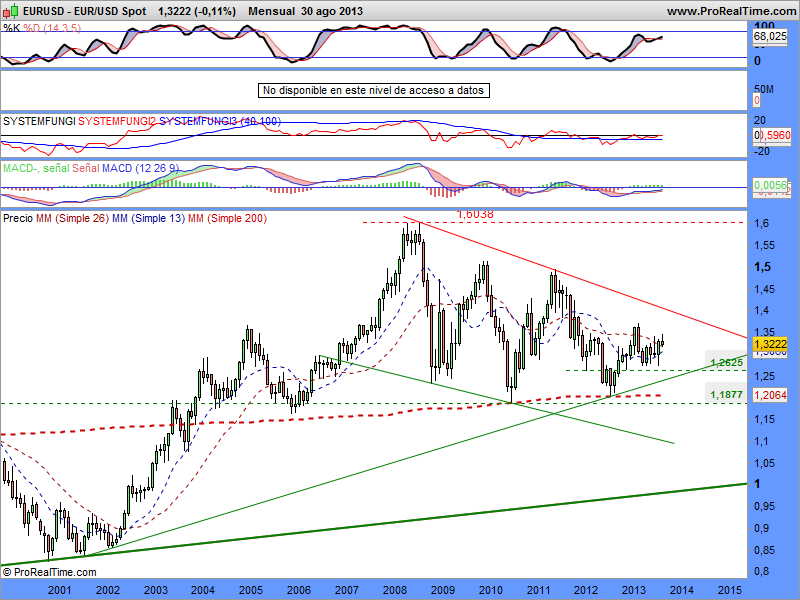Click the 1,3222 (-0,11%) quote in header

click(197, 11)
